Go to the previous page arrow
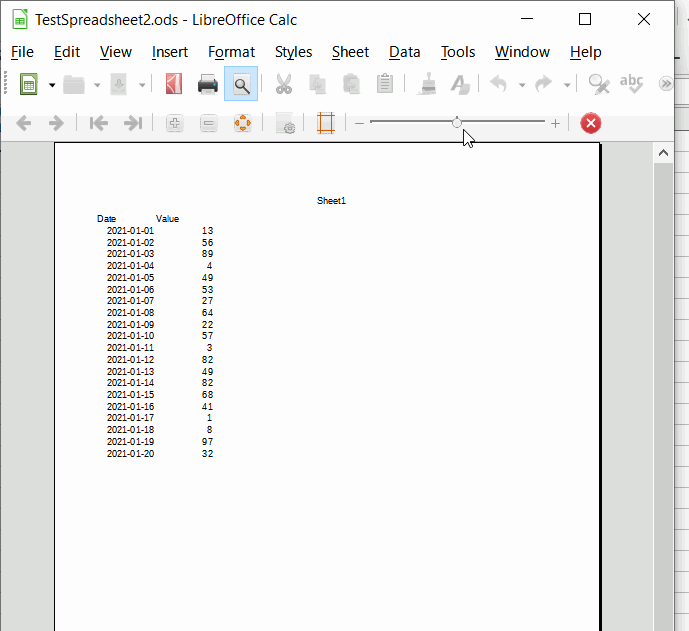The width and height of the screenshot is (689, 631). (23, 123)
